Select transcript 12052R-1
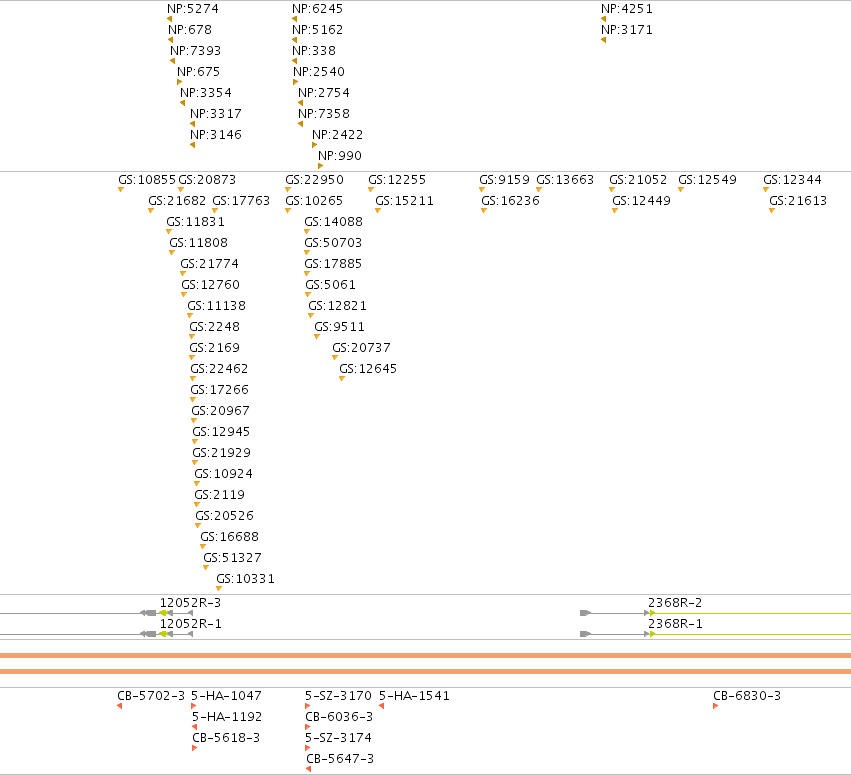This screenshot has width=851, height=775. (x=190, y=624)
